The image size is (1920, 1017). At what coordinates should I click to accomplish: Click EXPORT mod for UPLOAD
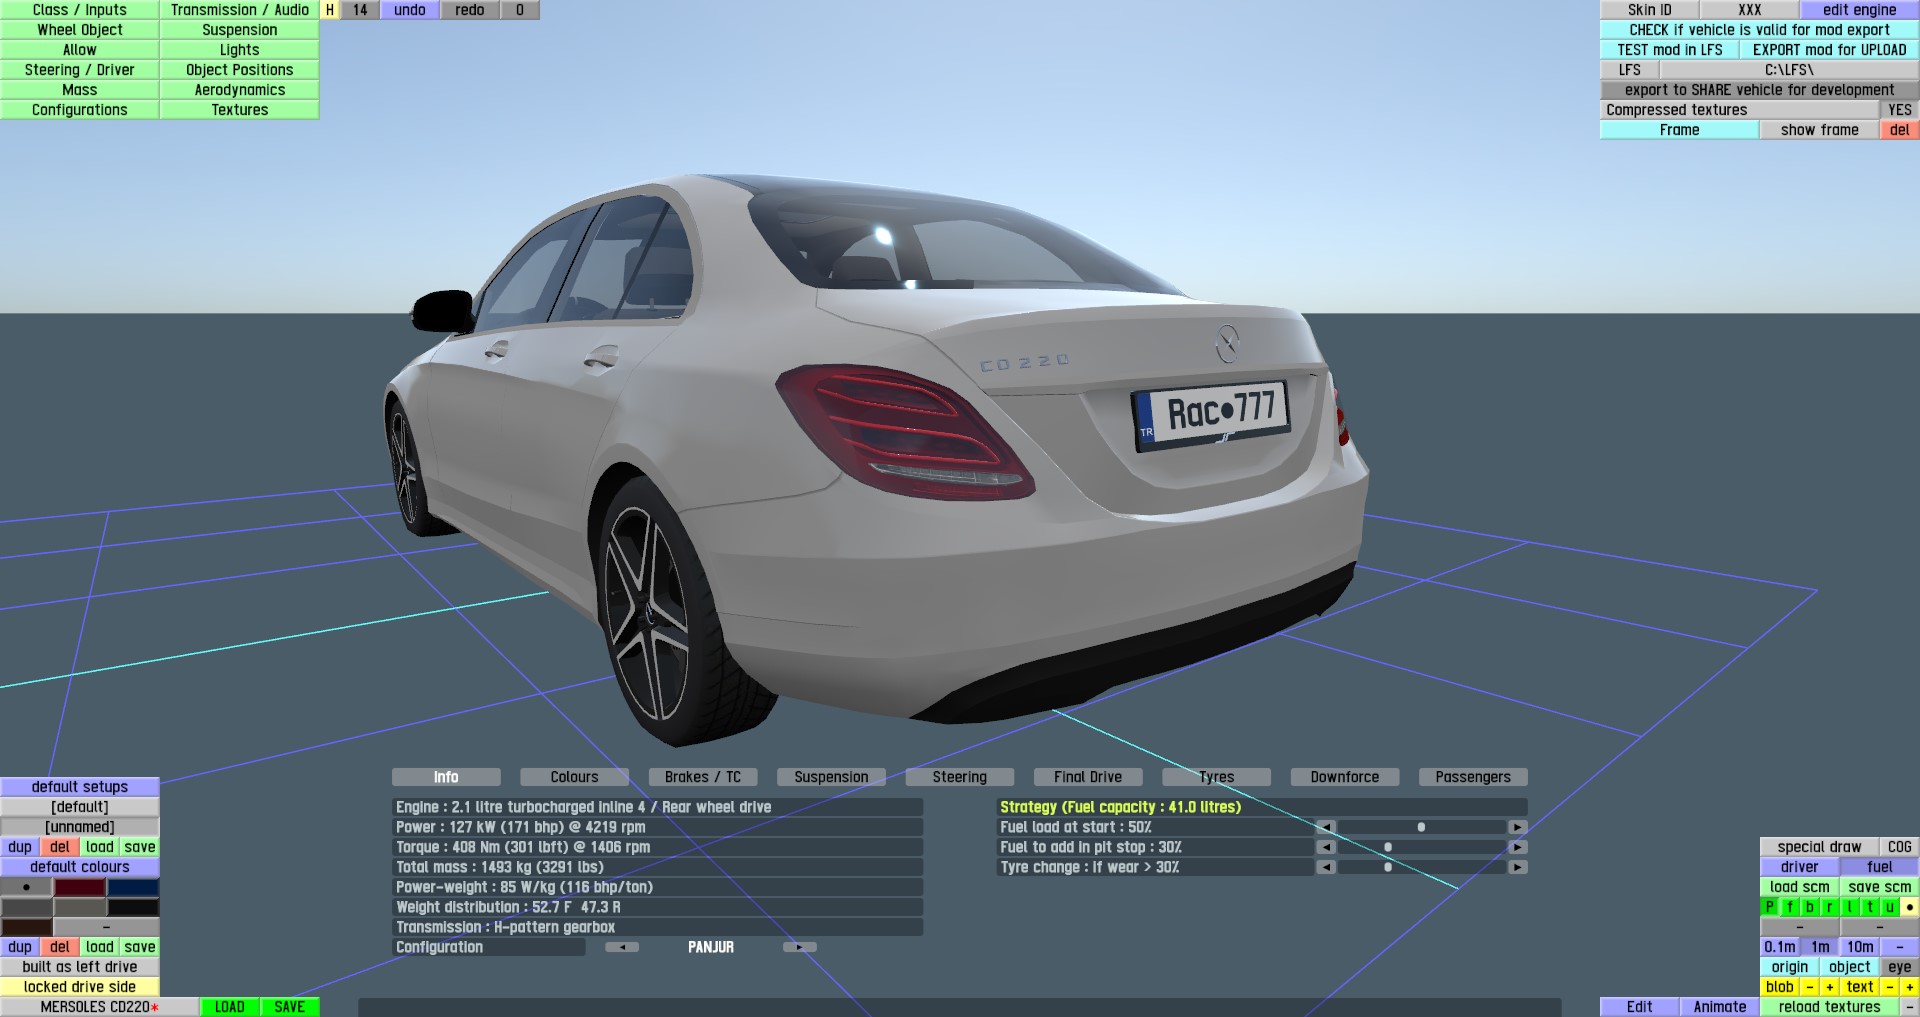(1830, 50)
